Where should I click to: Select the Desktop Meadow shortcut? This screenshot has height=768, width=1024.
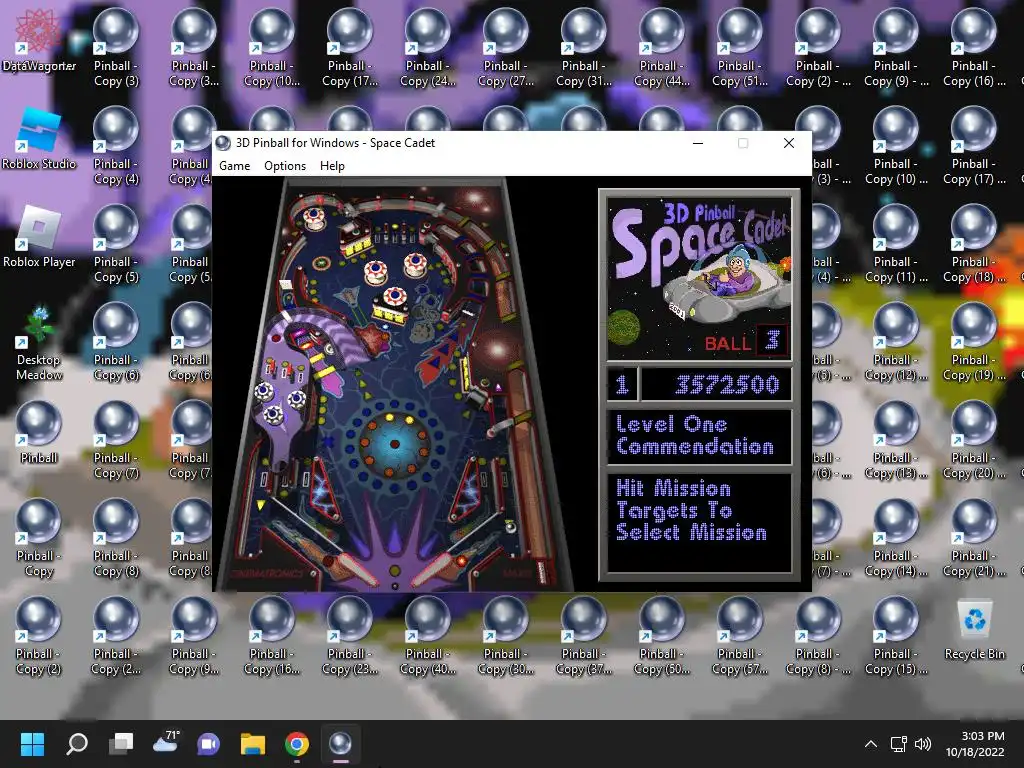pyautogui.click(x=39, y=343)
